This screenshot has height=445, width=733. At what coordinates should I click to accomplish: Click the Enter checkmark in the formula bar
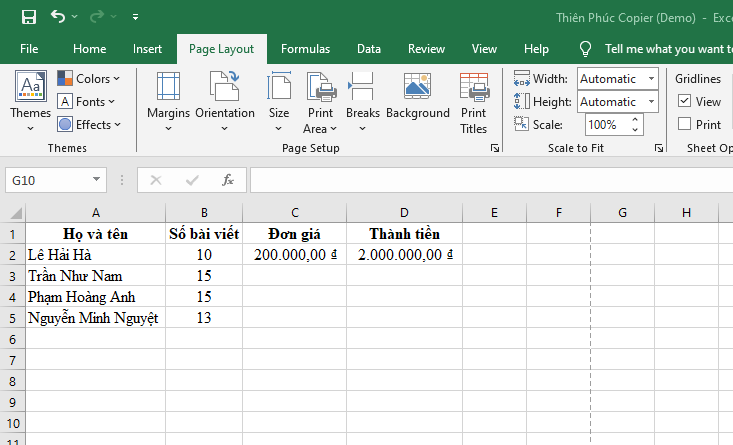click(x=192, y=180)
